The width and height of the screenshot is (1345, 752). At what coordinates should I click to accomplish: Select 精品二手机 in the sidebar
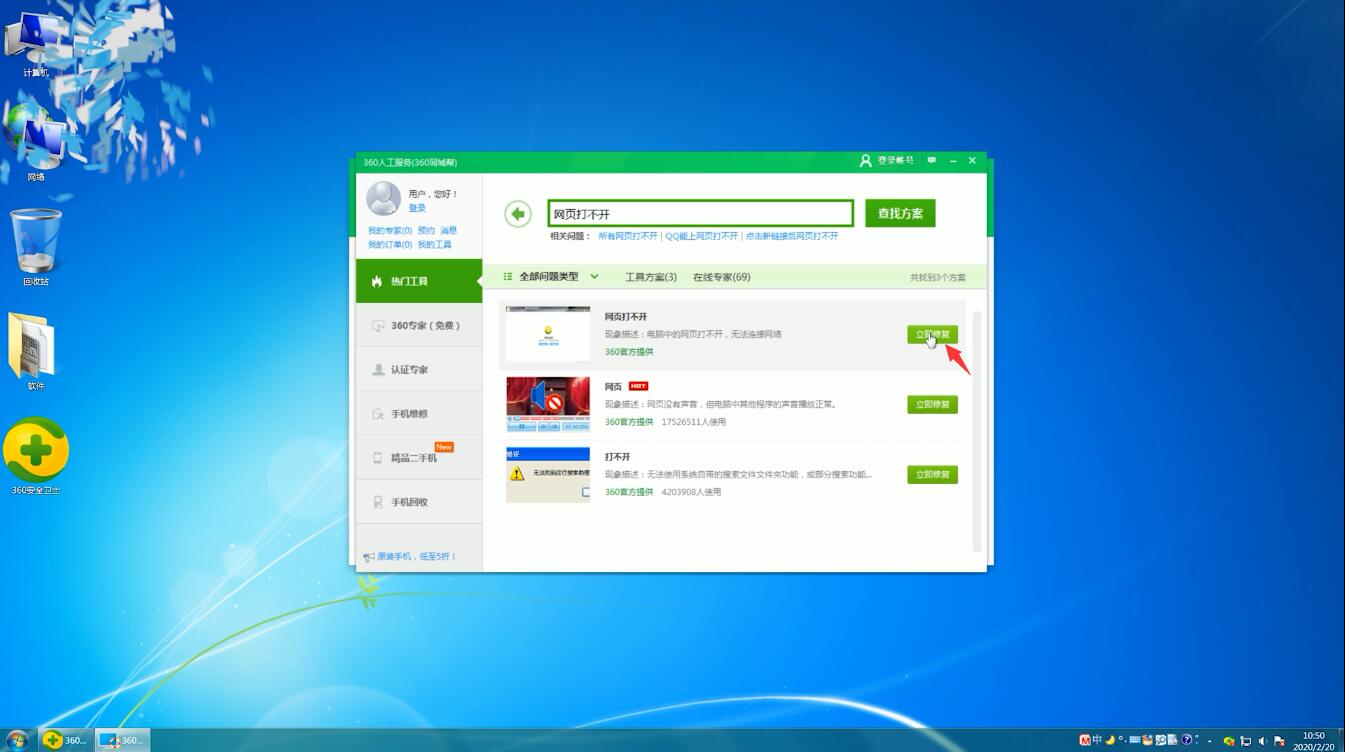(419, 457)
